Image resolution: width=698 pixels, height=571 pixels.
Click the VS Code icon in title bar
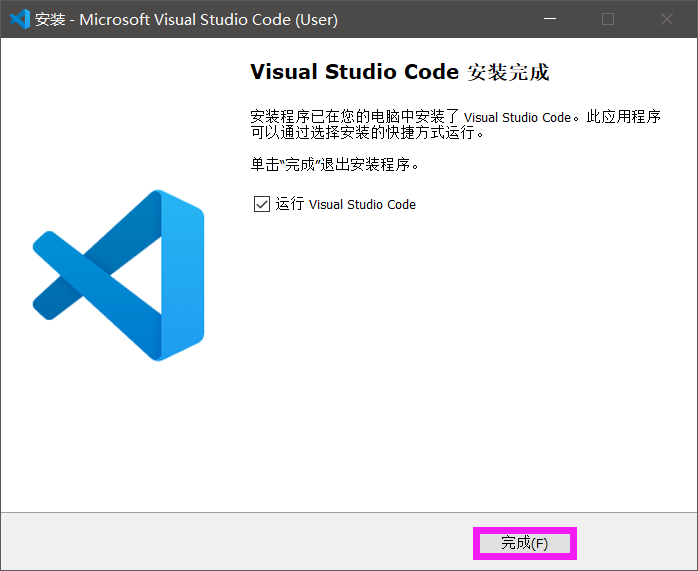pyautogui.click(x=20, y=19)
